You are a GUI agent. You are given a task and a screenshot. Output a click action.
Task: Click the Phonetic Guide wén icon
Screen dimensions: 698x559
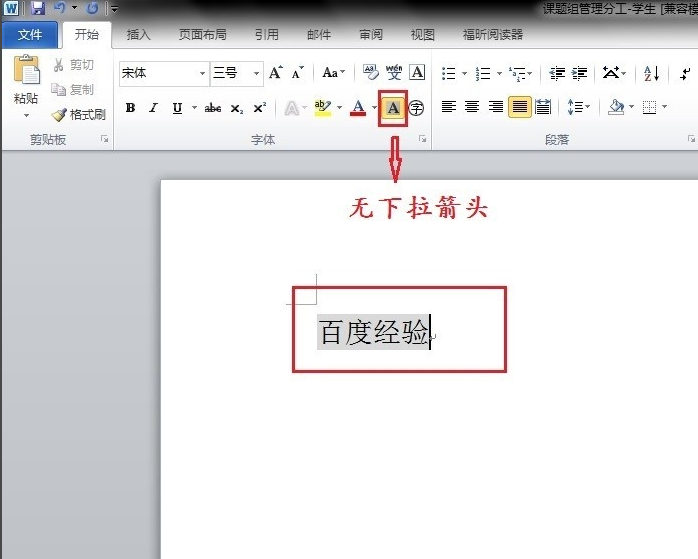394,72
